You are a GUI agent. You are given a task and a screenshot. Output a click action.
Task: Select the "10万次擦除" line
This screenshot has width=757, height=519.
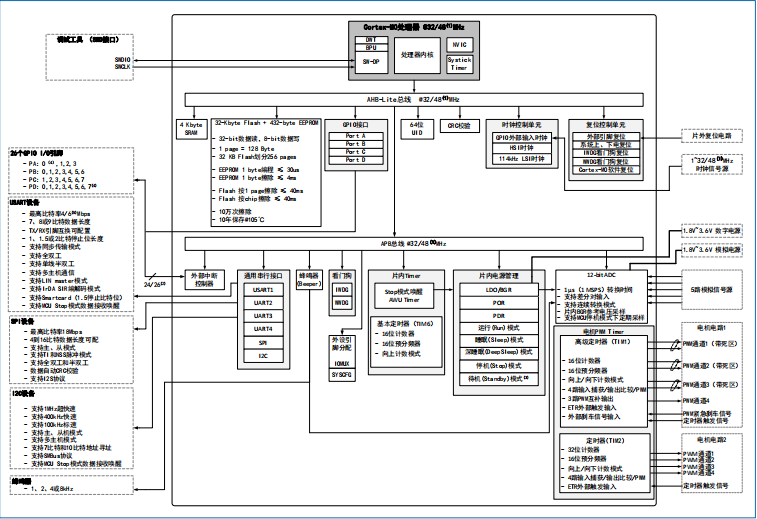(235, 211)
